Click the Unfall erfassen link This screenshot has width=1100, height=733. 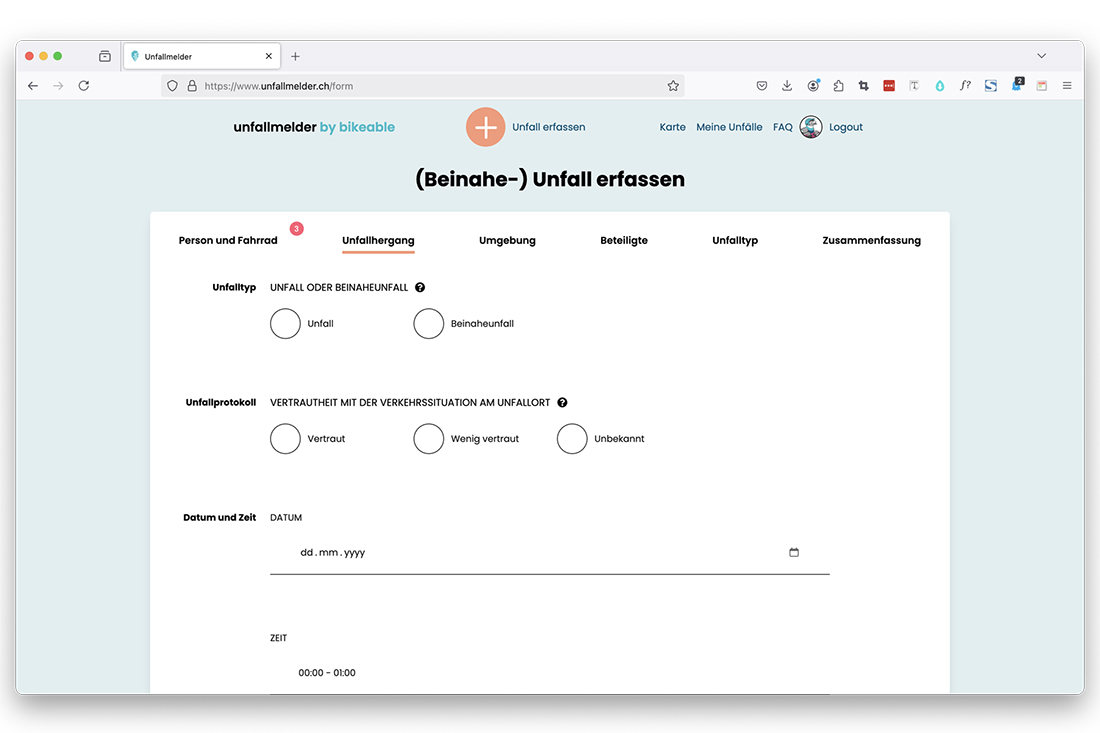point(549,127)
